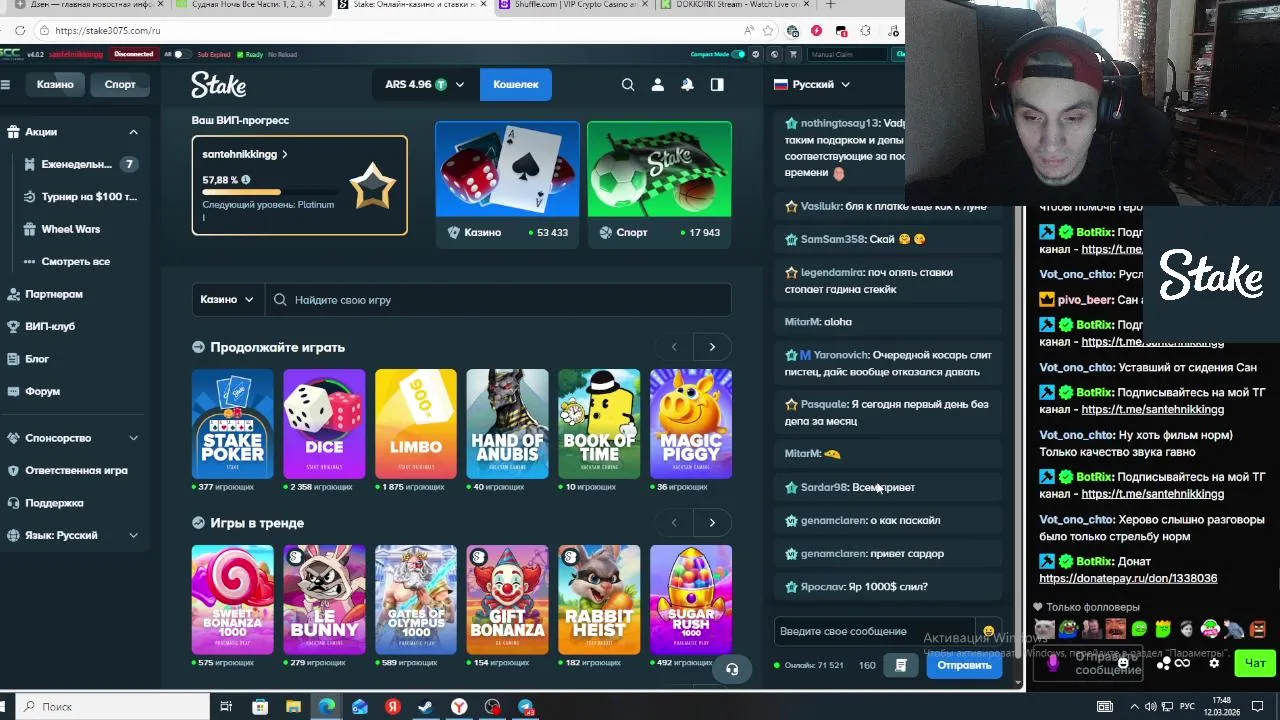Open File Explorer from the taskbar

[293, 707]
